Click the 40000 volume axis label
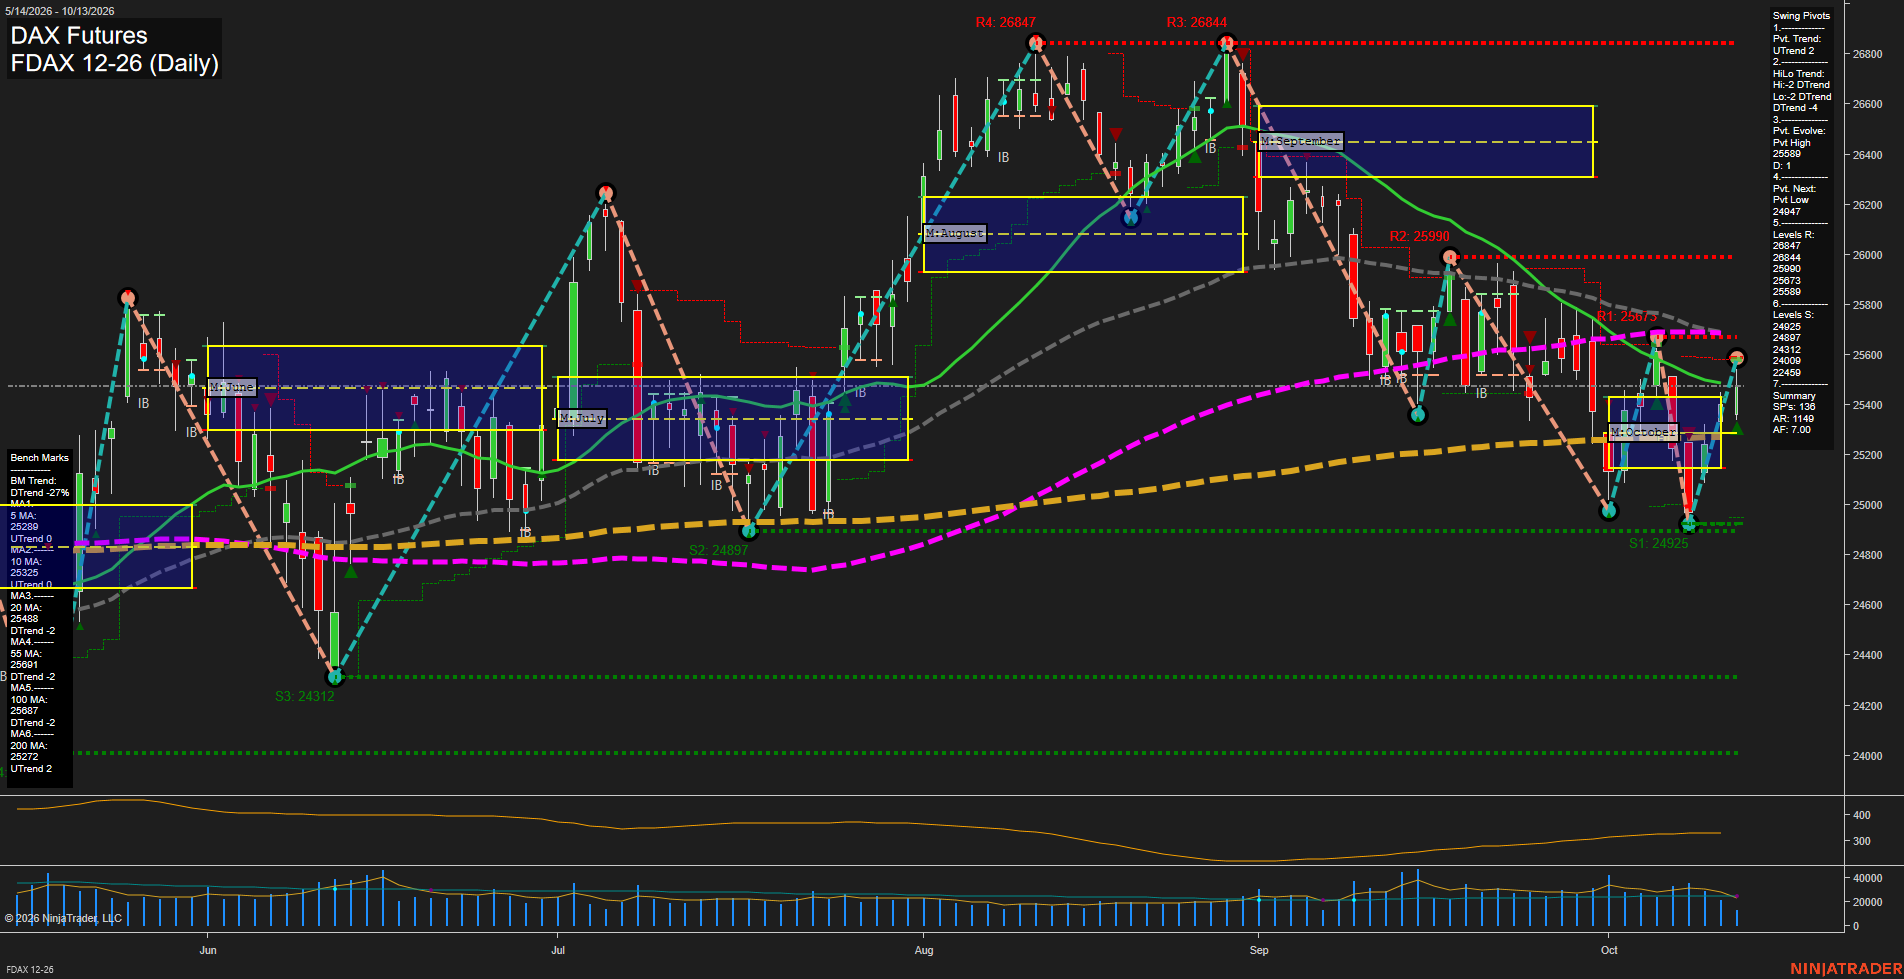1904x979 pixels. pos(1868,878)
